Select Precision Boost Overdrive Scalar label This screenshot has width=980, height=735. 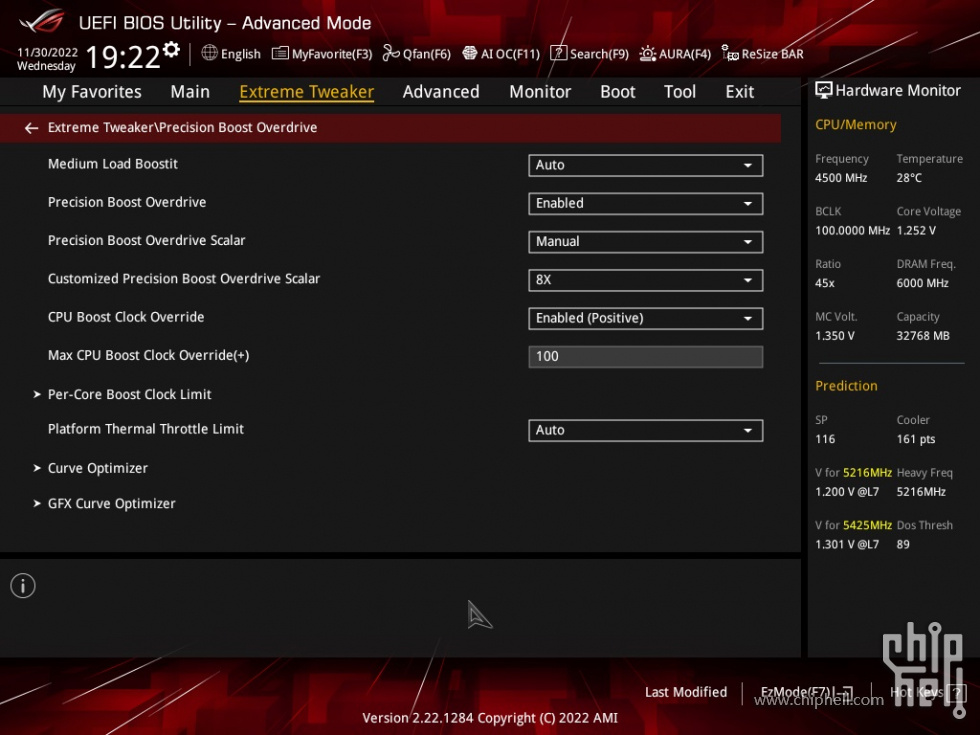tap(146, 240)
